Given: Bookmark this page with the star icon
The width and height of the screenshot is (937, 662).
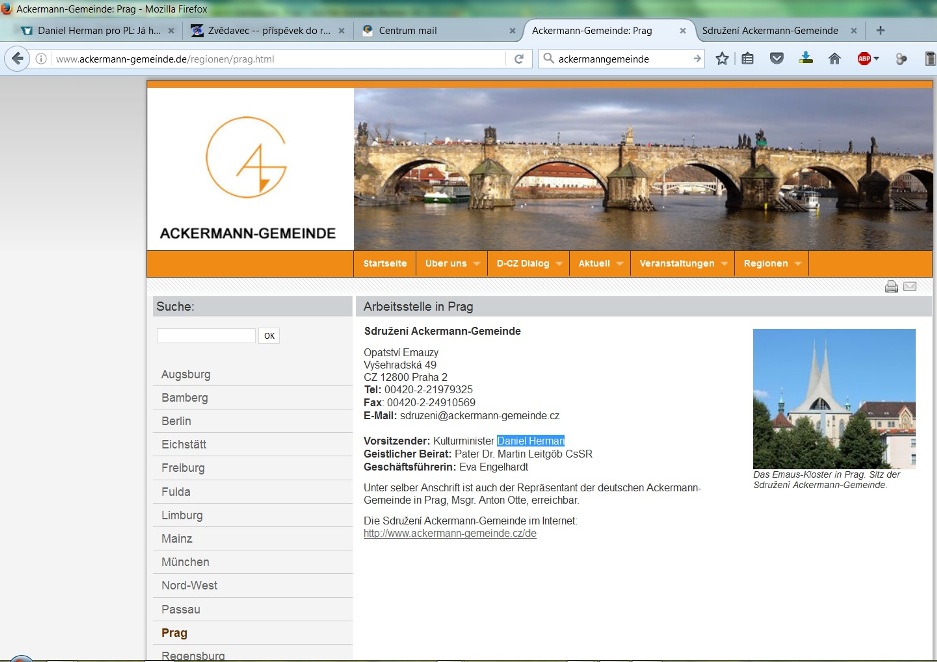Looking at the screenshot, I should pos(722,59).
